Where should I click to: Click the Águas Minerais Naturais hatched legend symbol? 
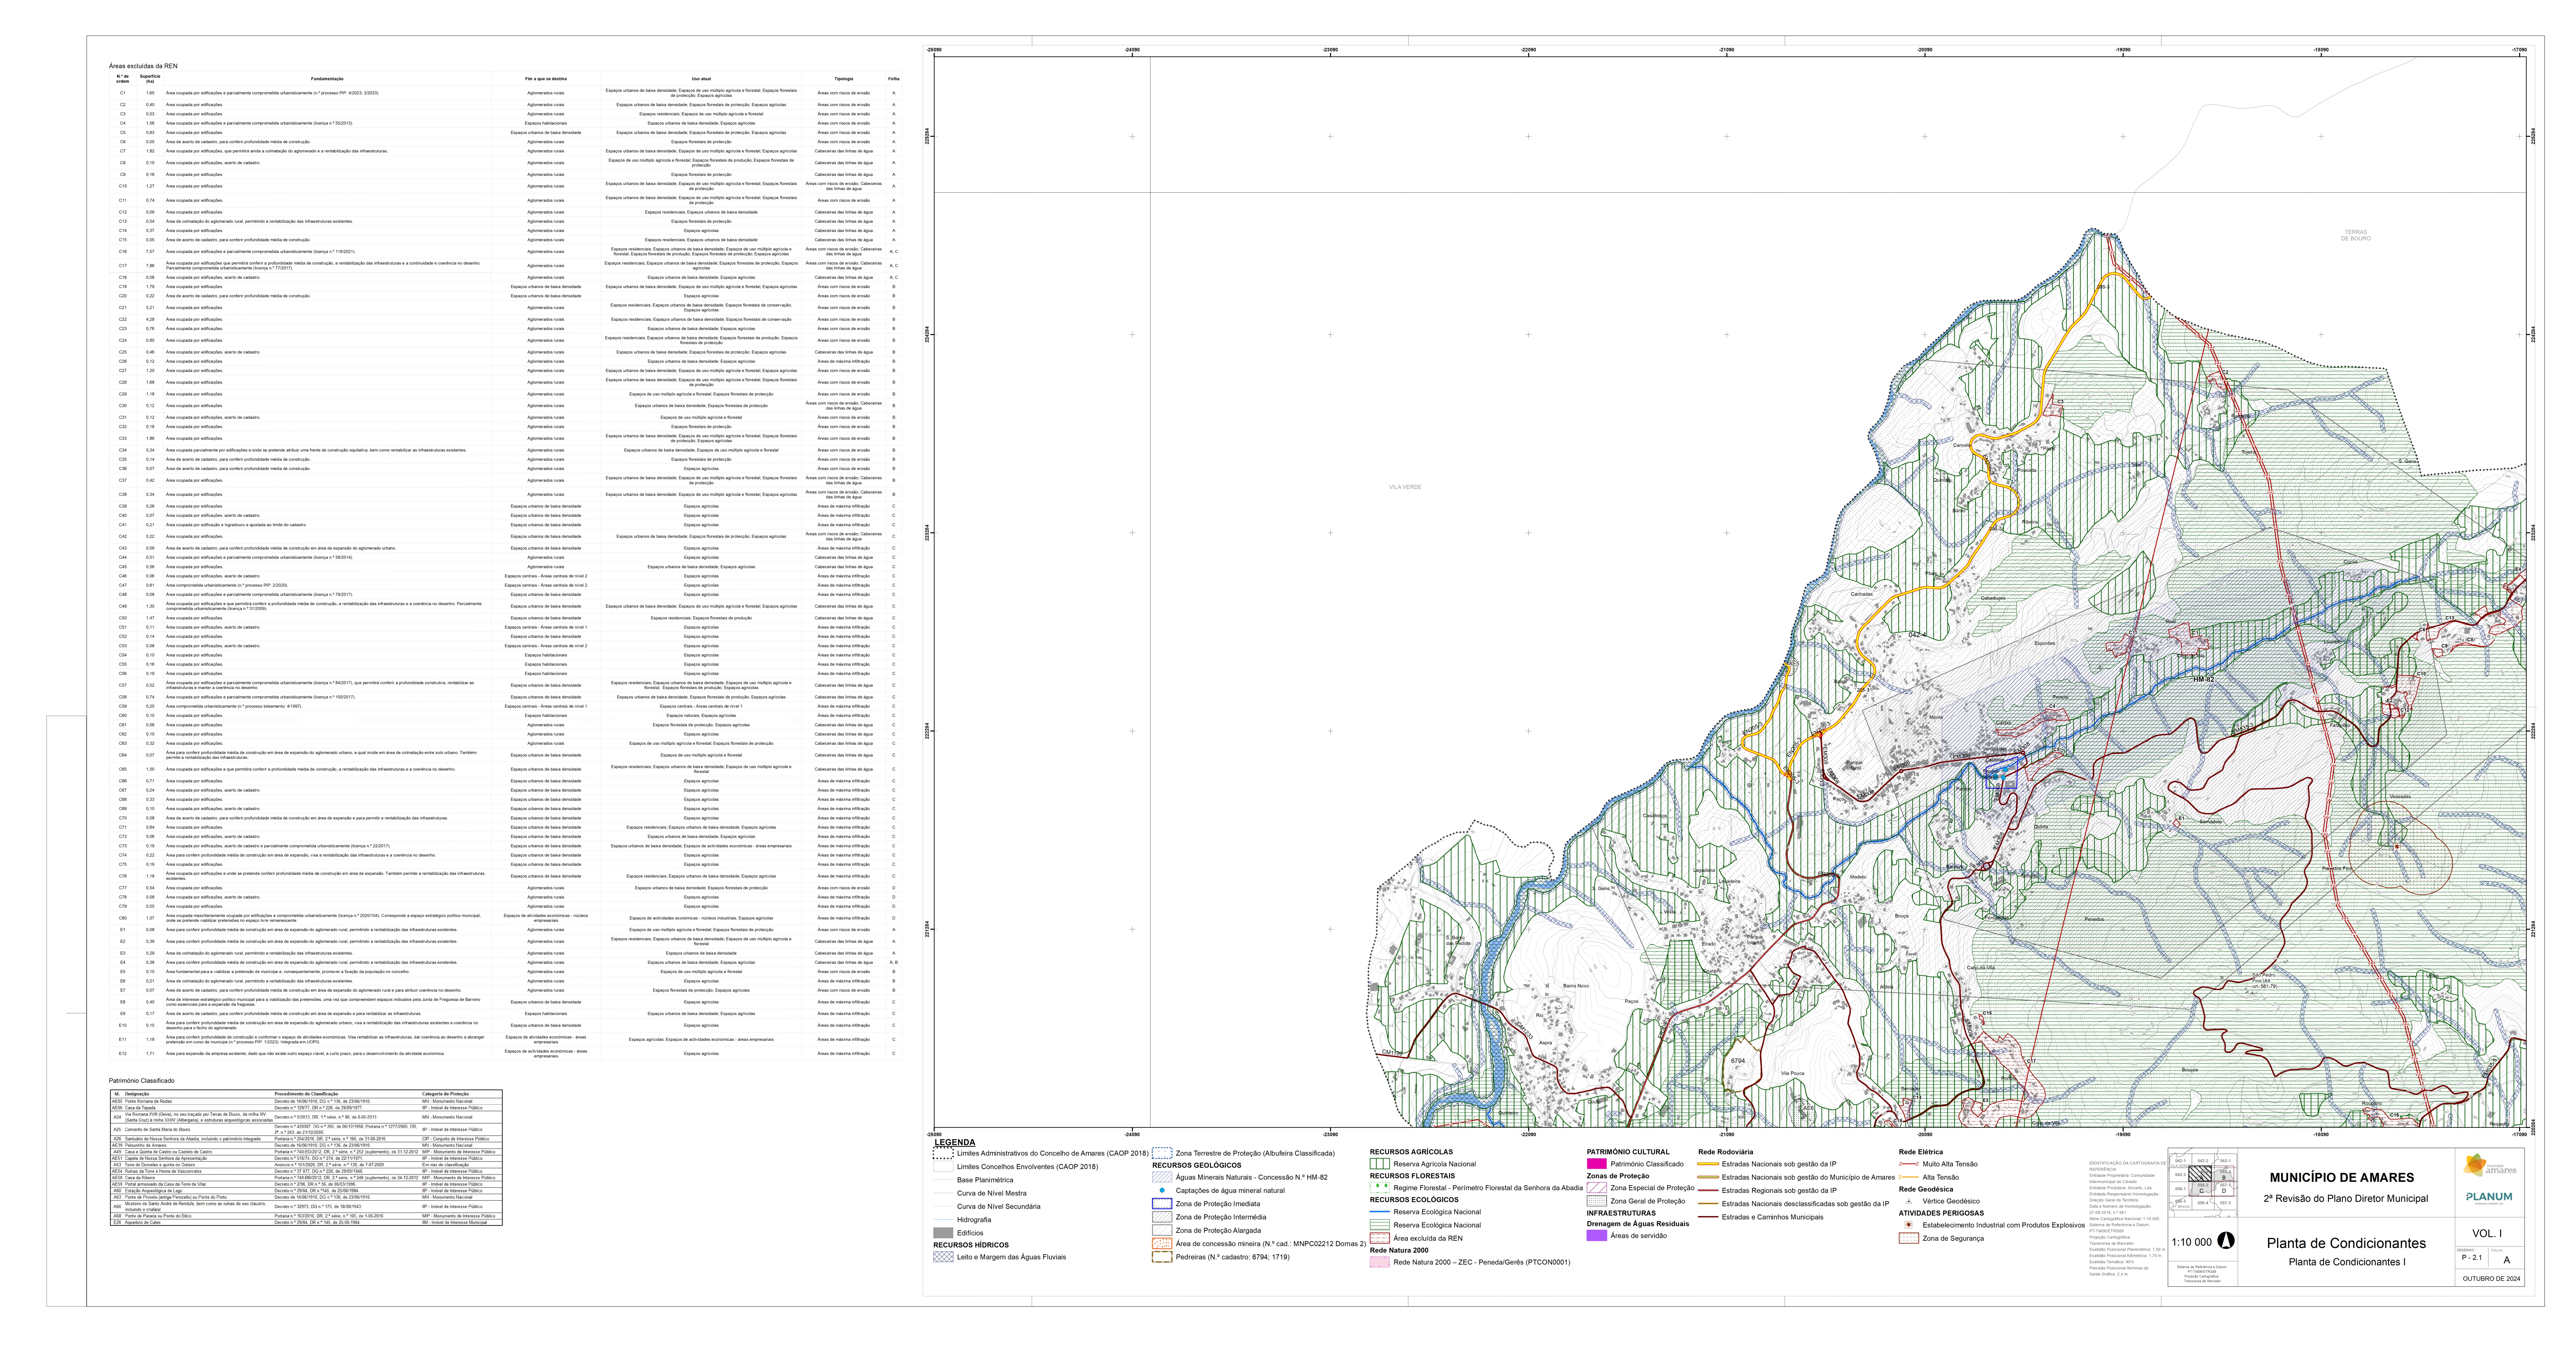coord(1162,1177)
